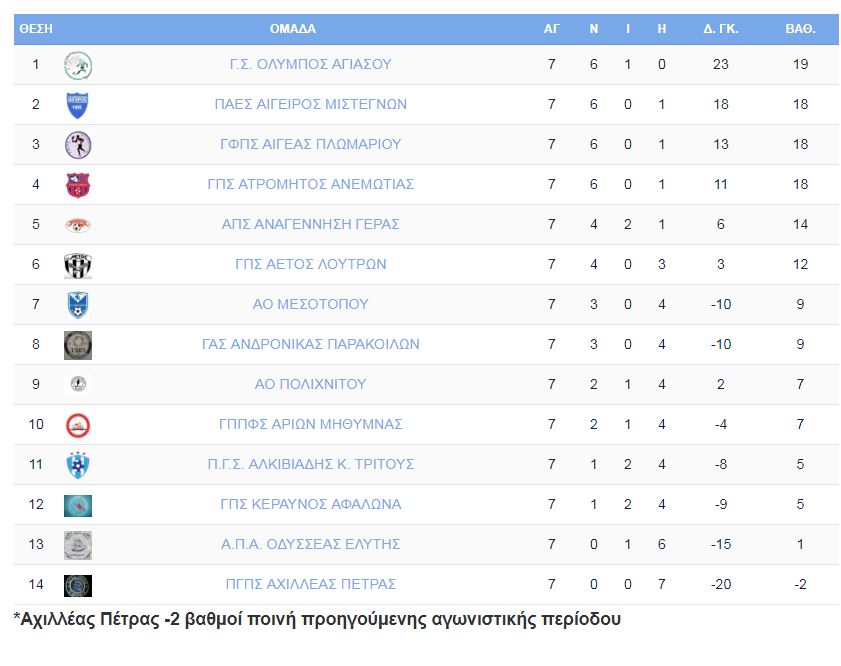
Task: Open the Α.Π.Α. ΟΔΥΣΣΕΑΣ ΕΛΥΤΗΣ link
Action: pos(311,544)
